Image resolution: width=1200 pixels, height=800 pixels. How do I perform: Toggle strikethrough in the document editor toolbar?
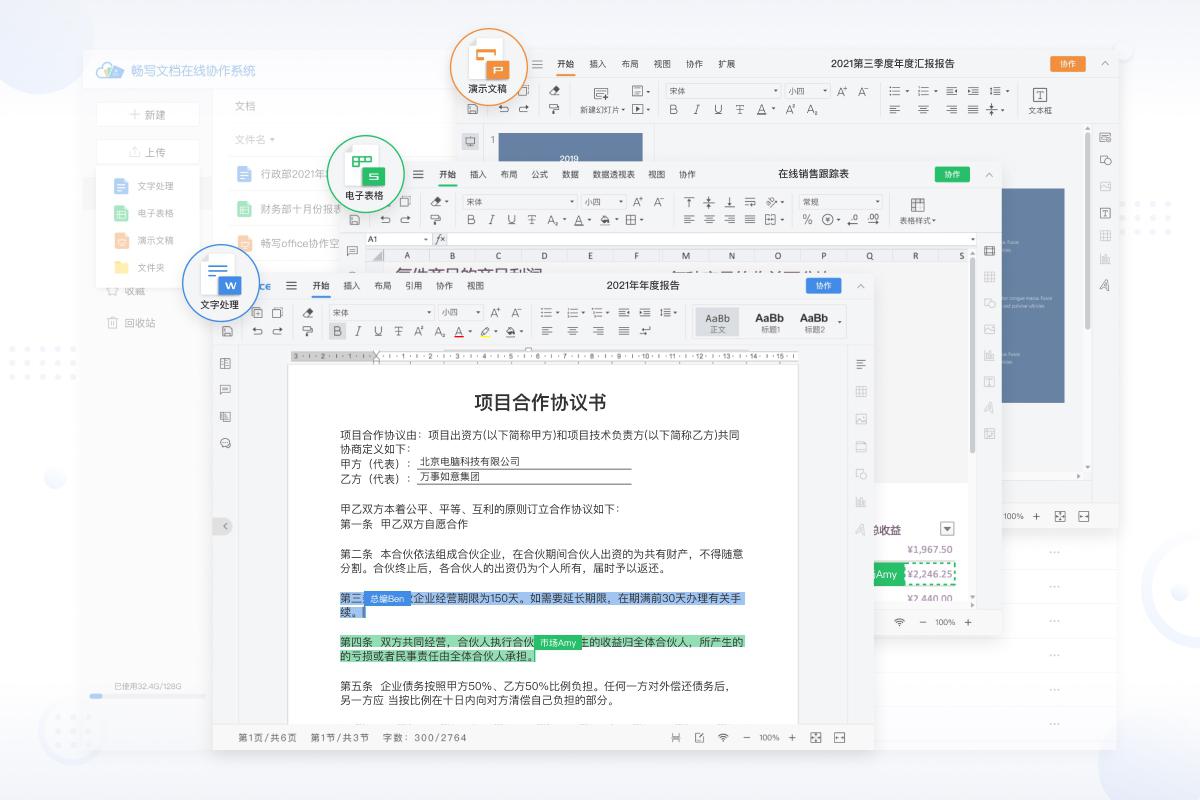coord(398,331)
